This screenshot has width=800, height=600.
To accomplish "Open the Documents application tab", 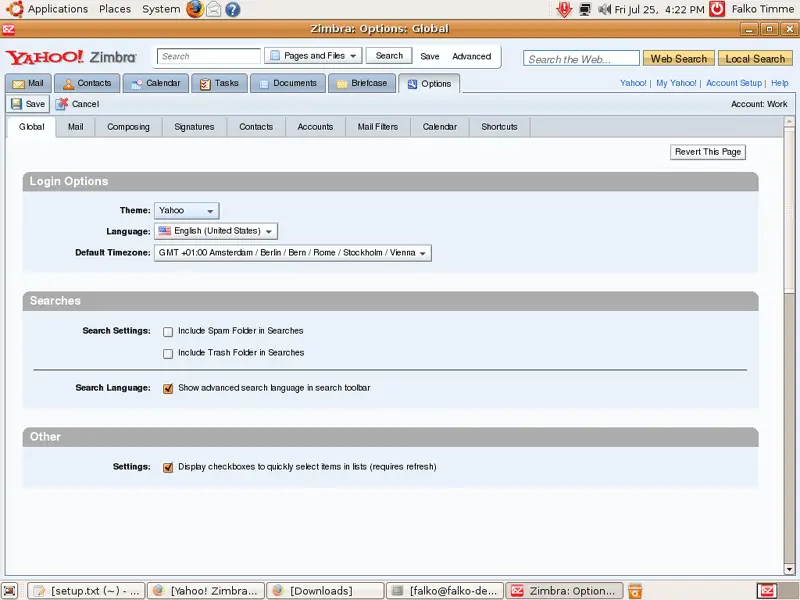I will point(288,83).
